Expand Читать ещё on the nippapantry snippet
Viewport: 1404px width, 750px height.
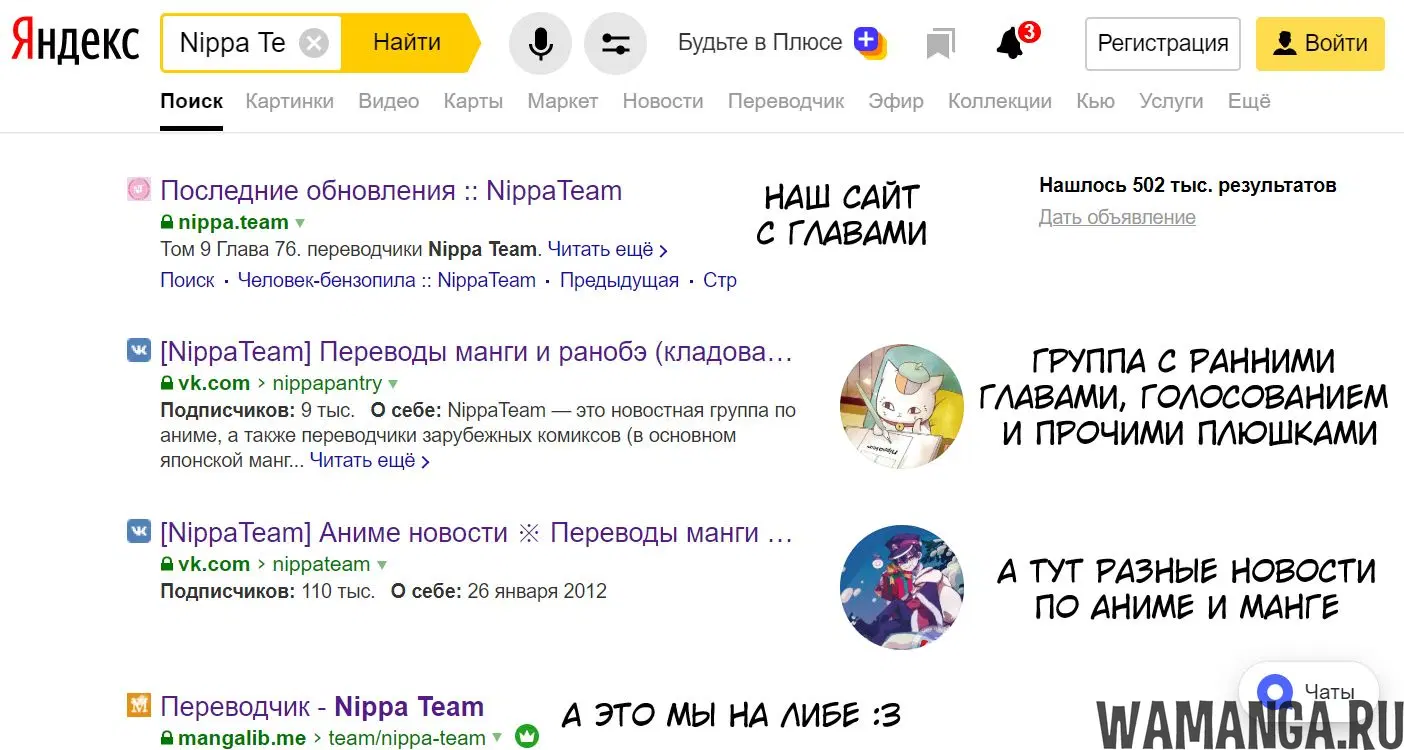click(x=370, y=461)
